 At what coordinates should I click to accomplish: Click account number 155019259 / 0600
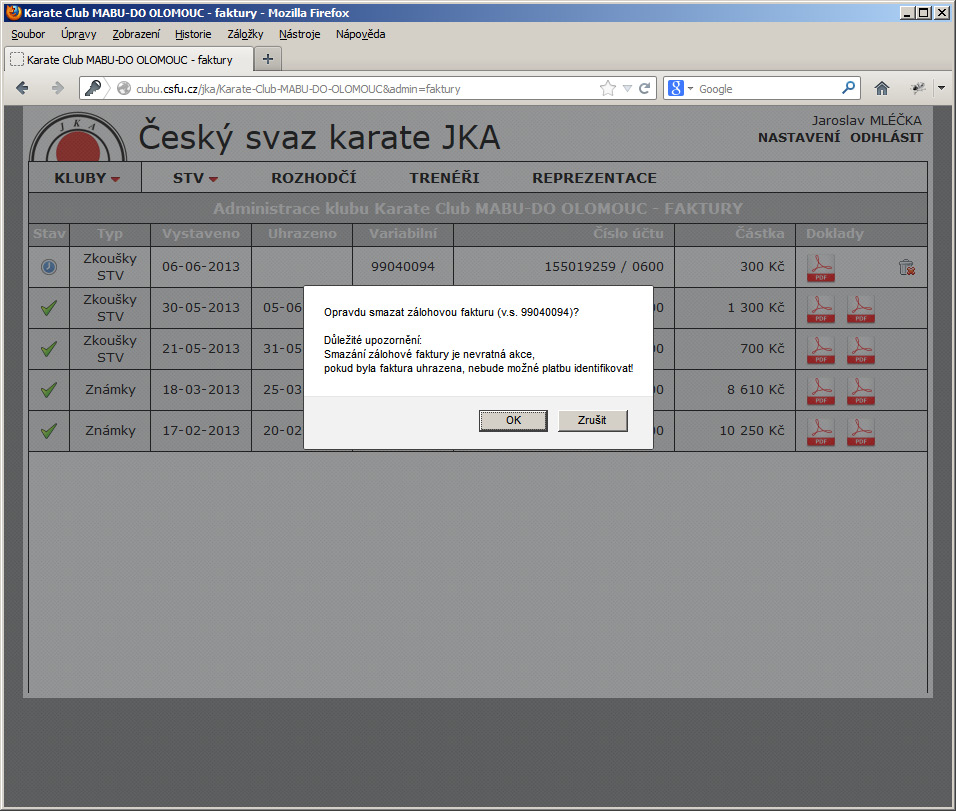coord(604,266)
